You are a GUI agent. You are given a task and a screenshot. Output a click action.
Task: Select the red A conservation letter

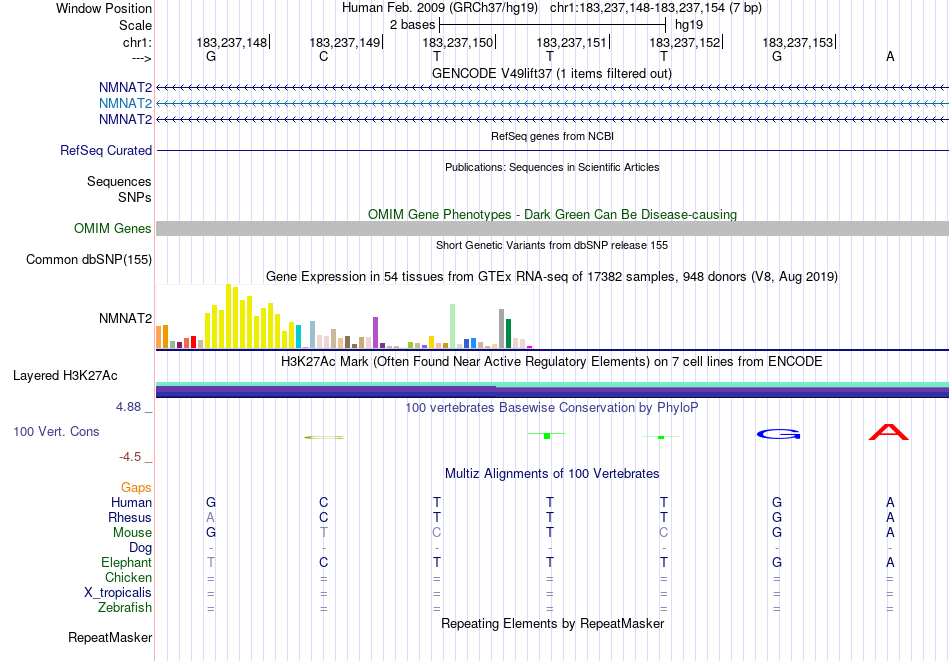889,432
